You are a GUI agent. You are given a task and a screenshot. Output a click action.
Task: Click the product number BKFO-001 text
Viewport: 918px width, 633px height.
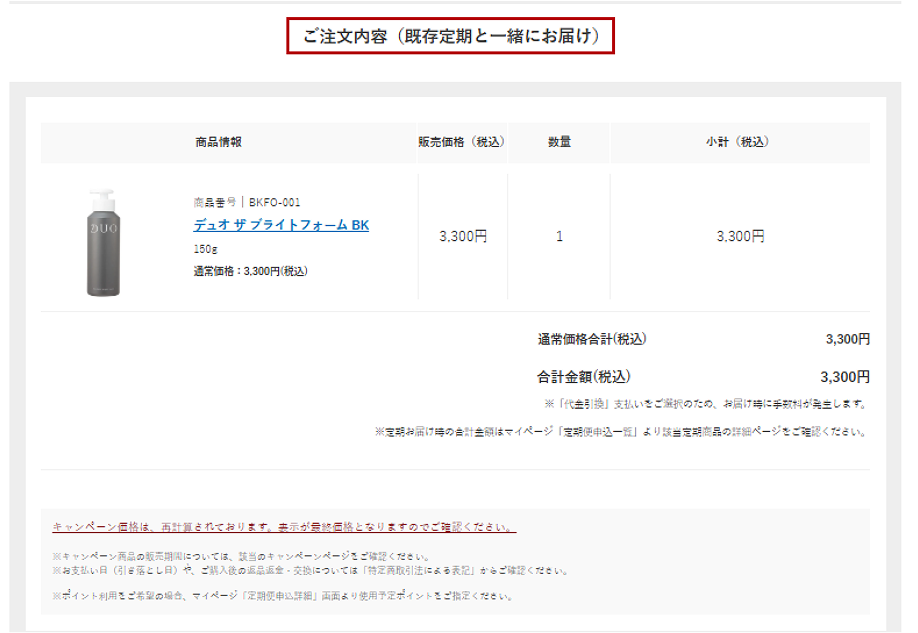[246, 202]
